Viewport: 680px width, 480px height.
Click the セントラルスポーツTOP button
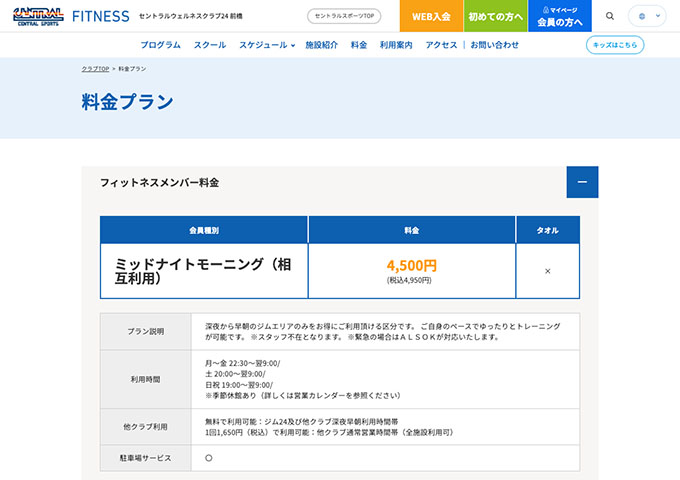pos(344,16)
